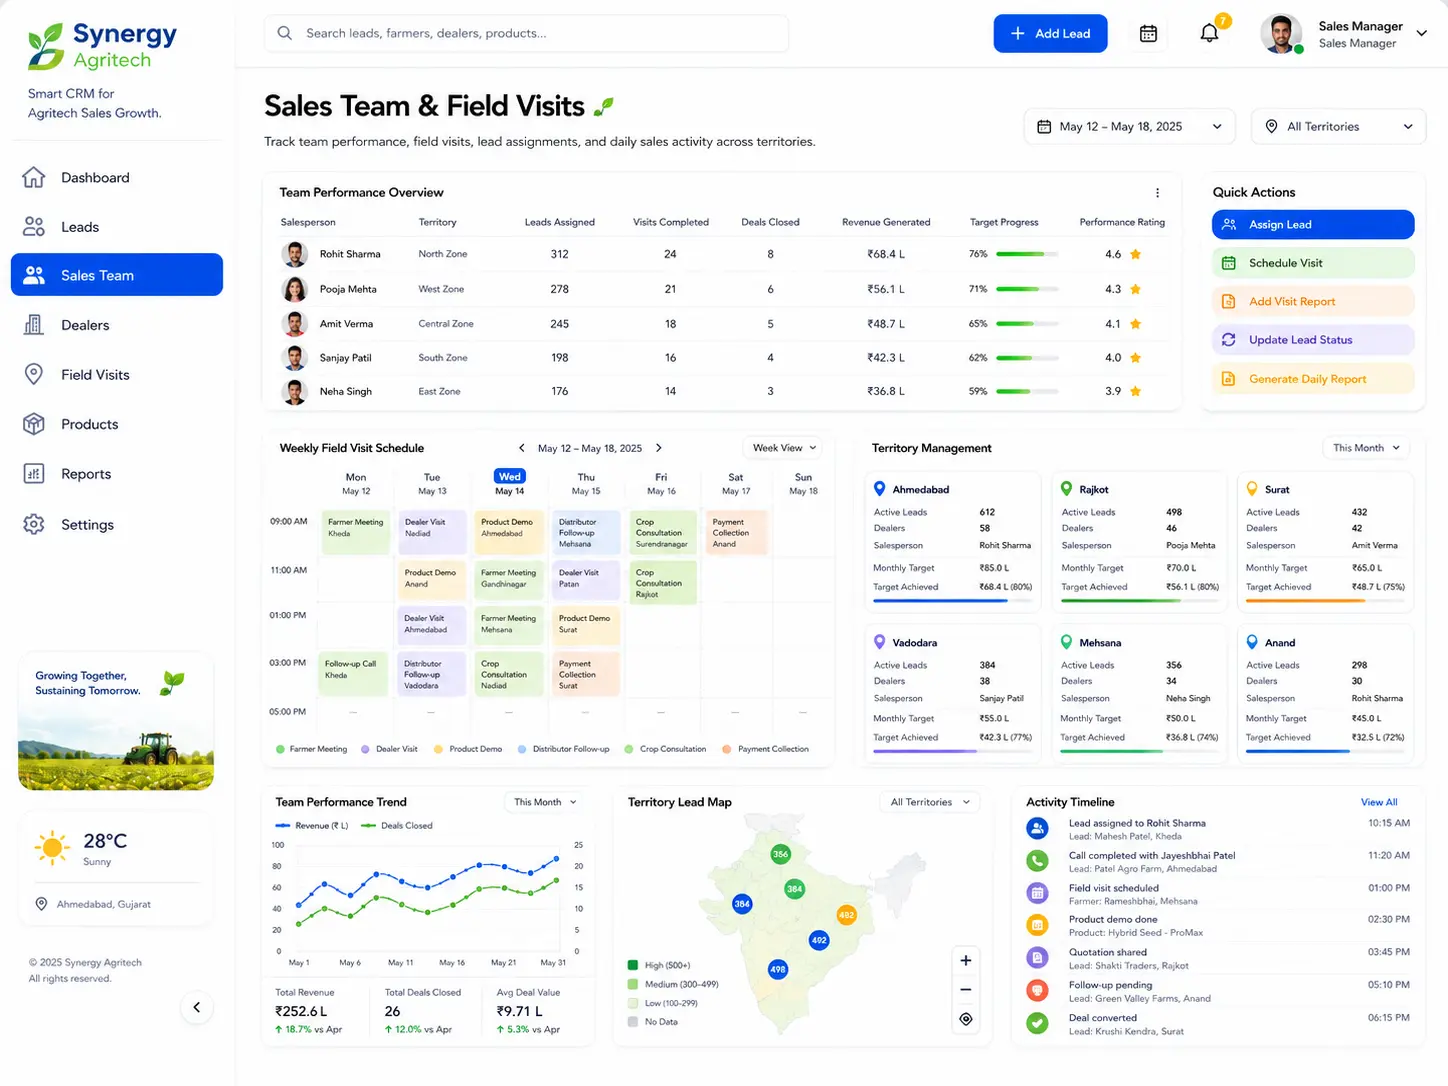Image resolution: width=1448 pixels, height=1086 pixels.
Task: Open Field Visits in the sidebar
Action: (117, 375)
